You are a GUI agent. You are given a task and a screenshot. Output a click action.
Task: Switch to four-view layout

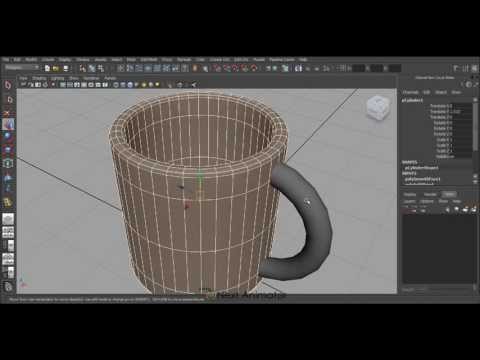8,232
